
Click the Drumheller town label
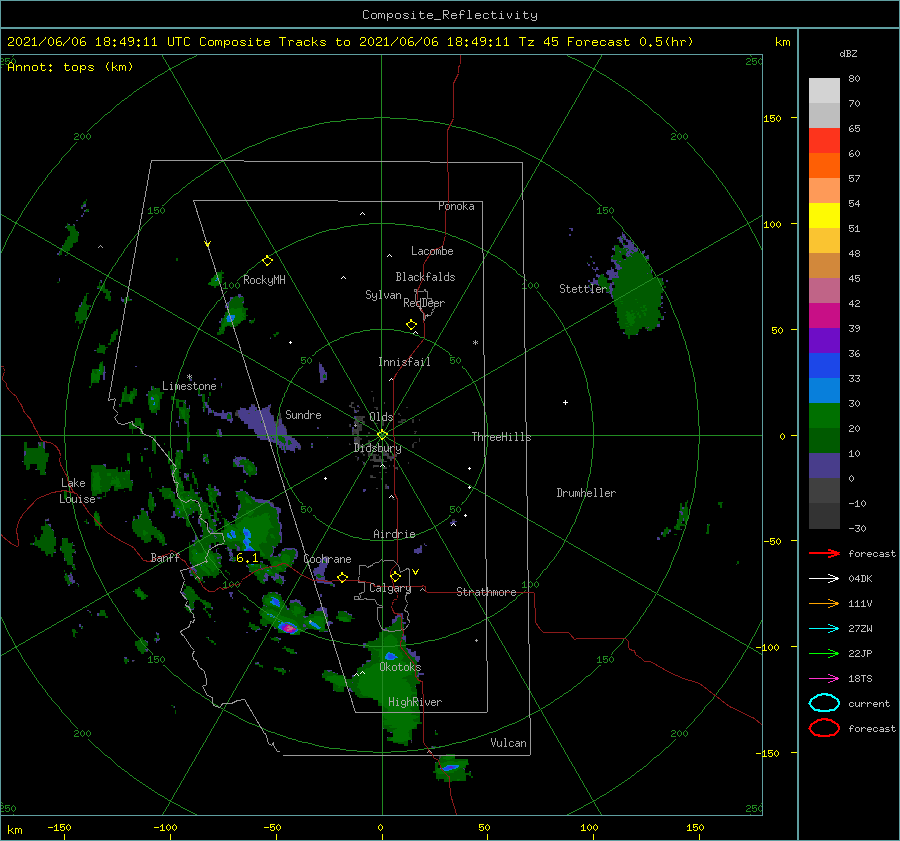[x=586, y=493]
